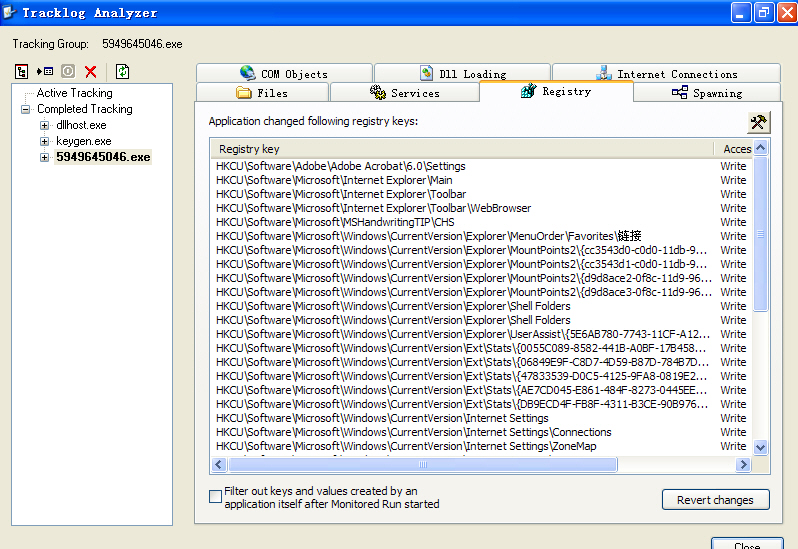Select the MountPoints2\{cc3543d1 registry row
The image size is (798, 549).
click(x=481, y=264)
